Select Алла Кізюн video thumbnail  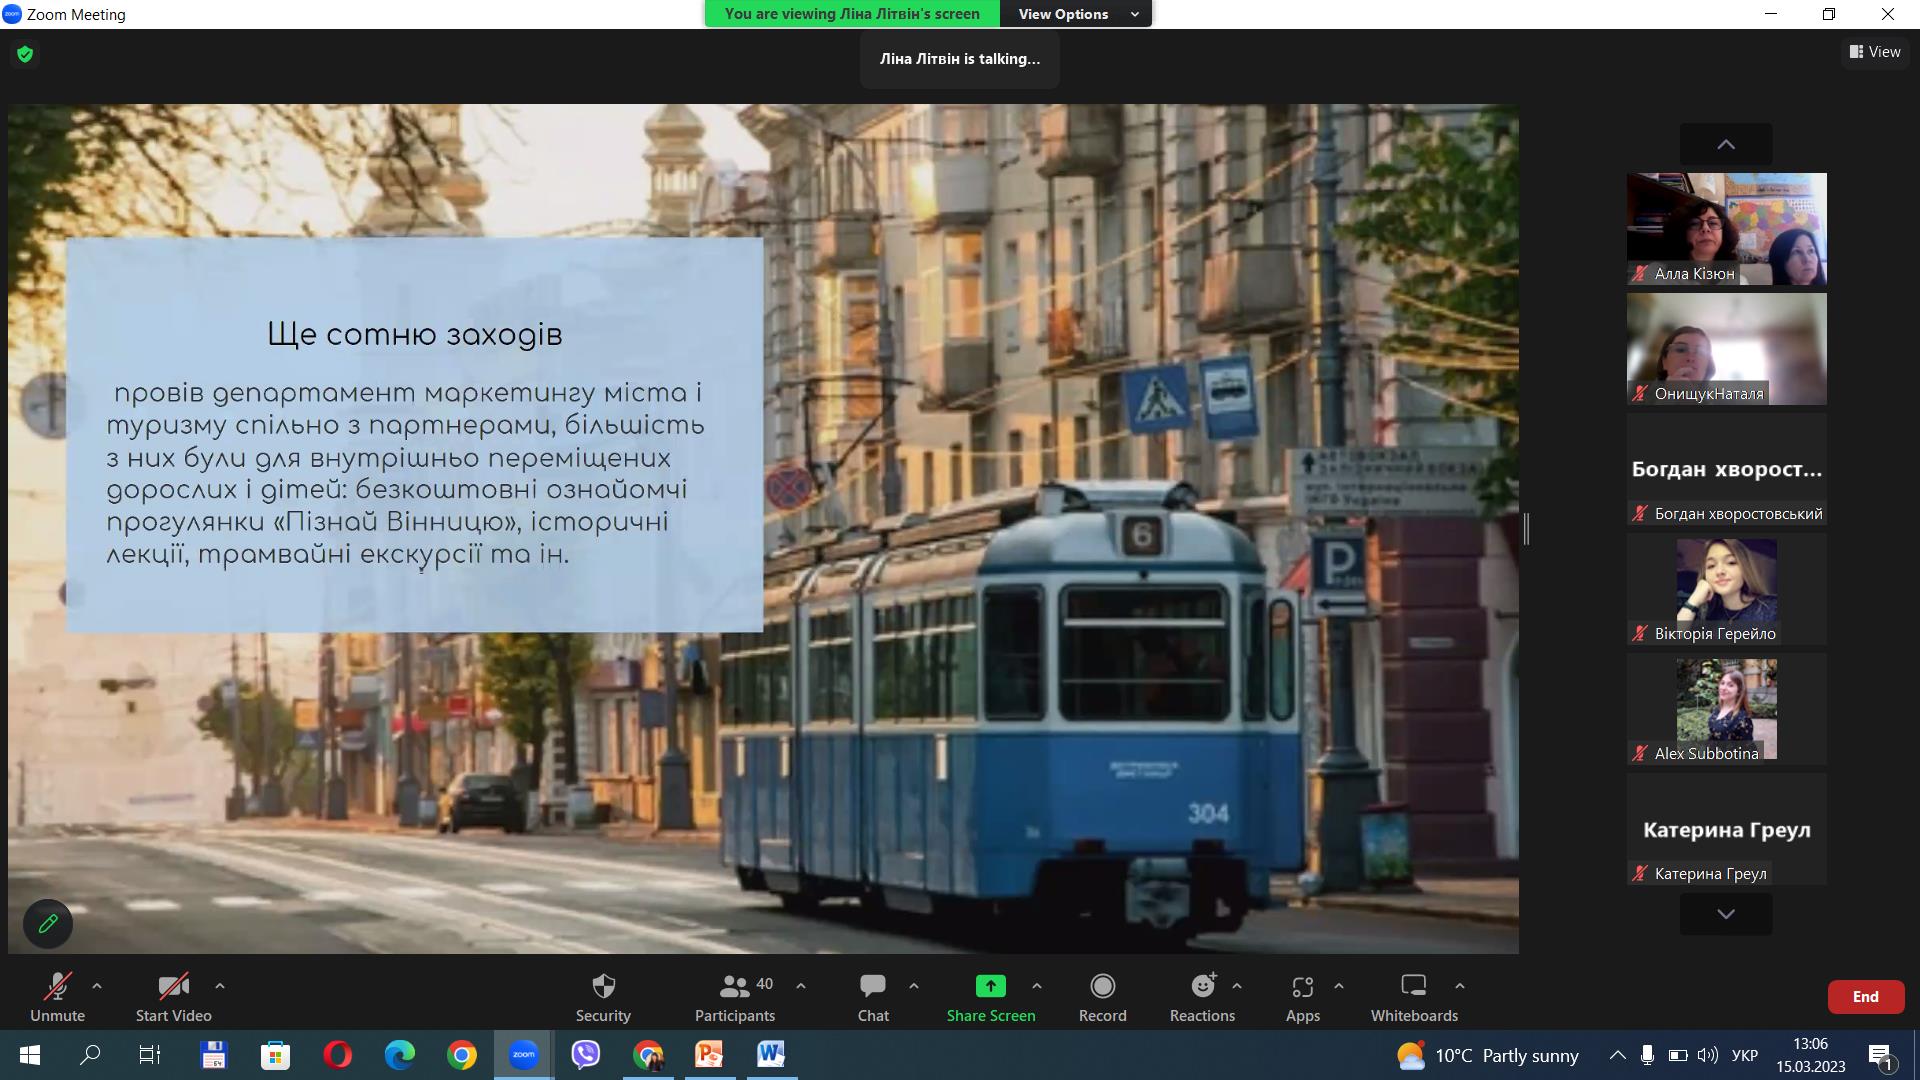[1726, 229]
